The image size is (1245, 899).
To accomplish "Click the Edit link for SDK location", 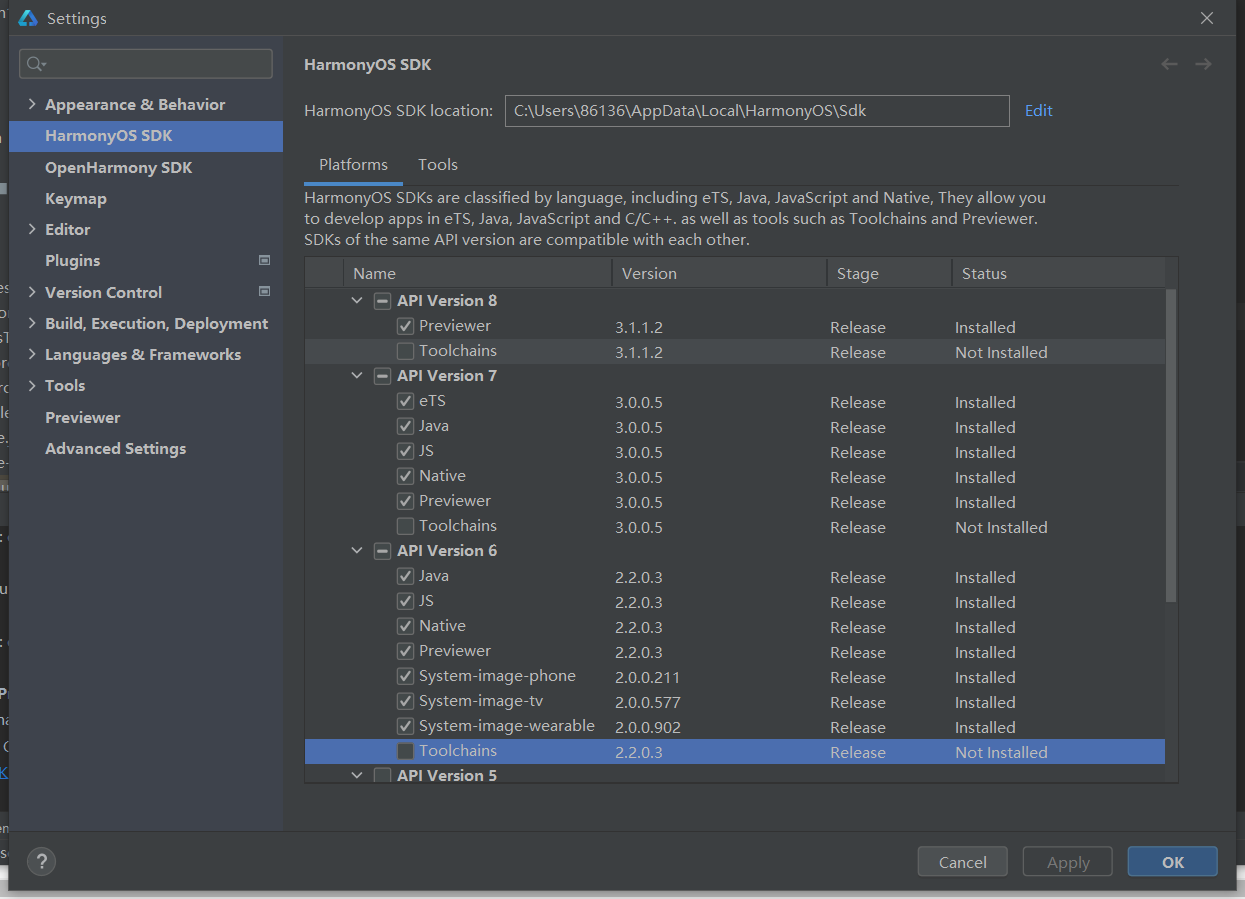I will [x=1039, y=111].
